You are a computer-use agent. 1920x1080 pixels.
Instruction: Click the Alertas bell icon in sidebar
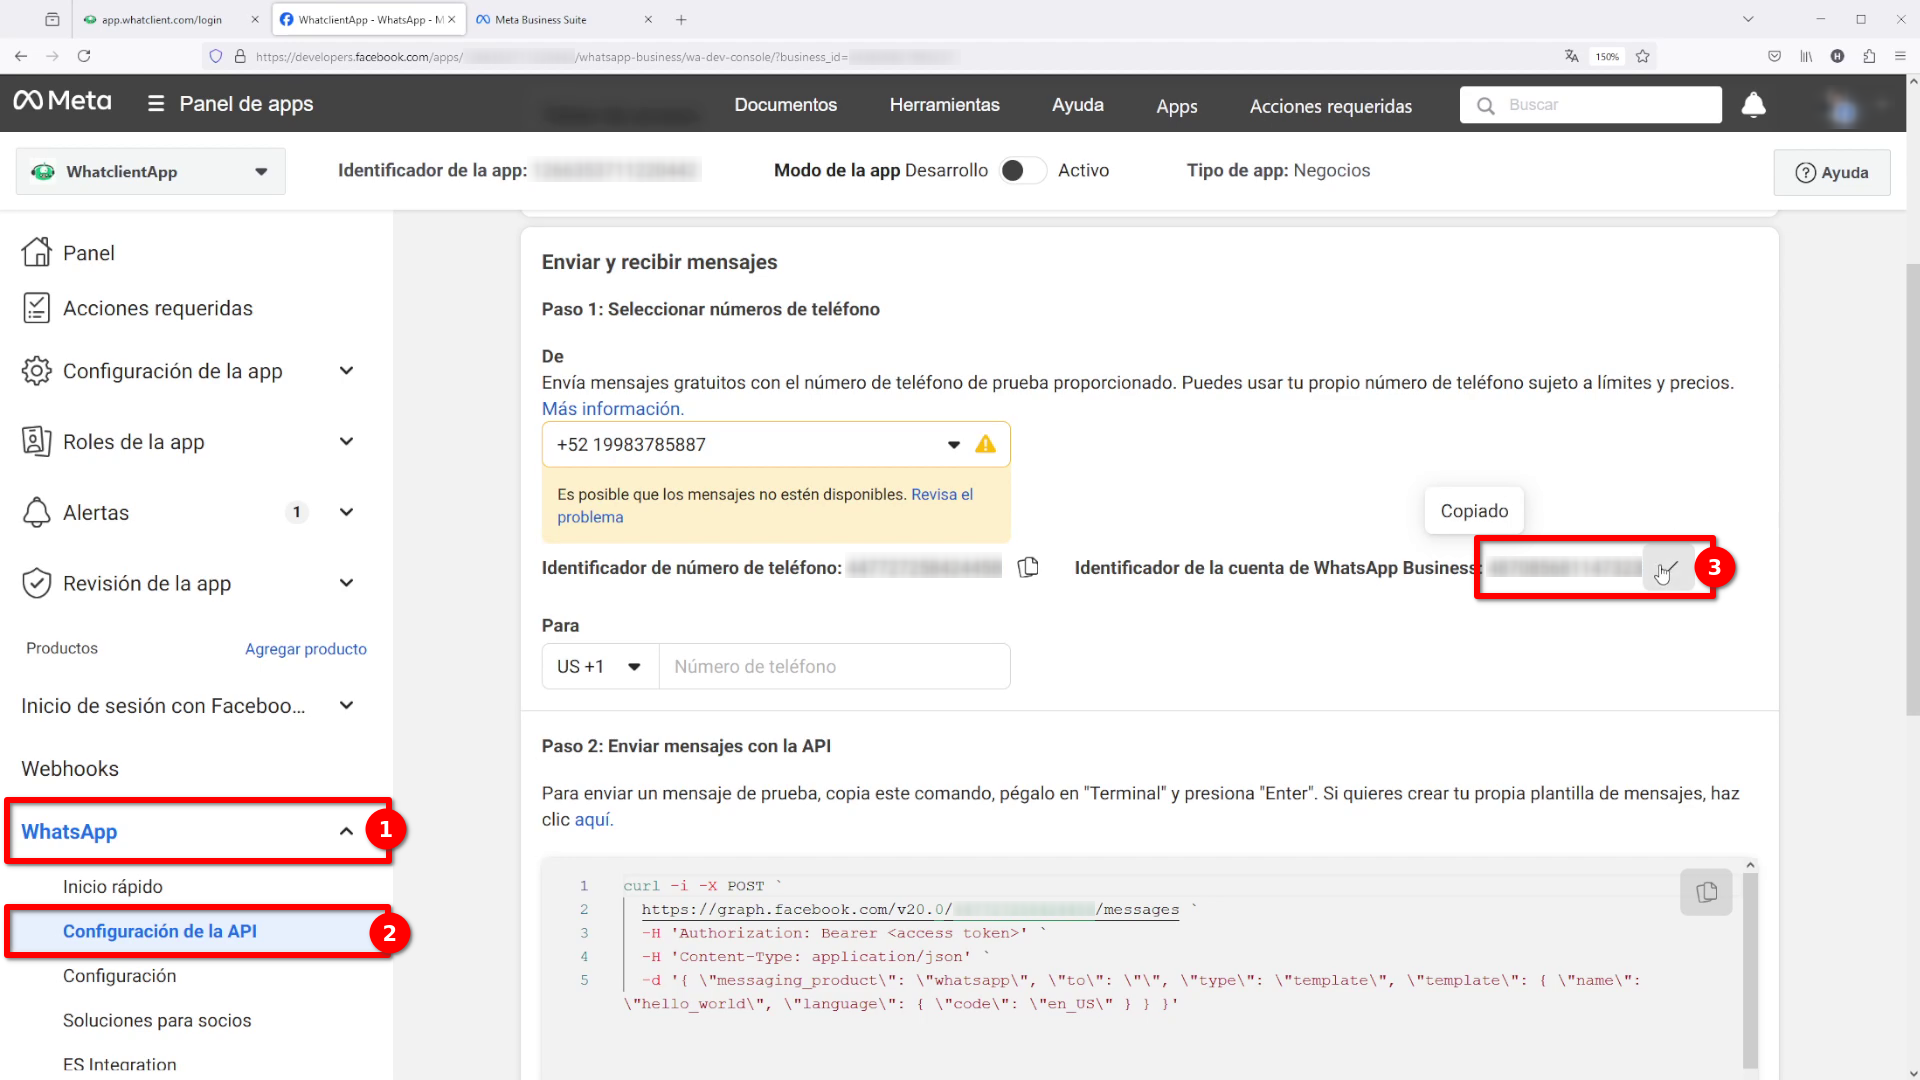pos(37,512)
